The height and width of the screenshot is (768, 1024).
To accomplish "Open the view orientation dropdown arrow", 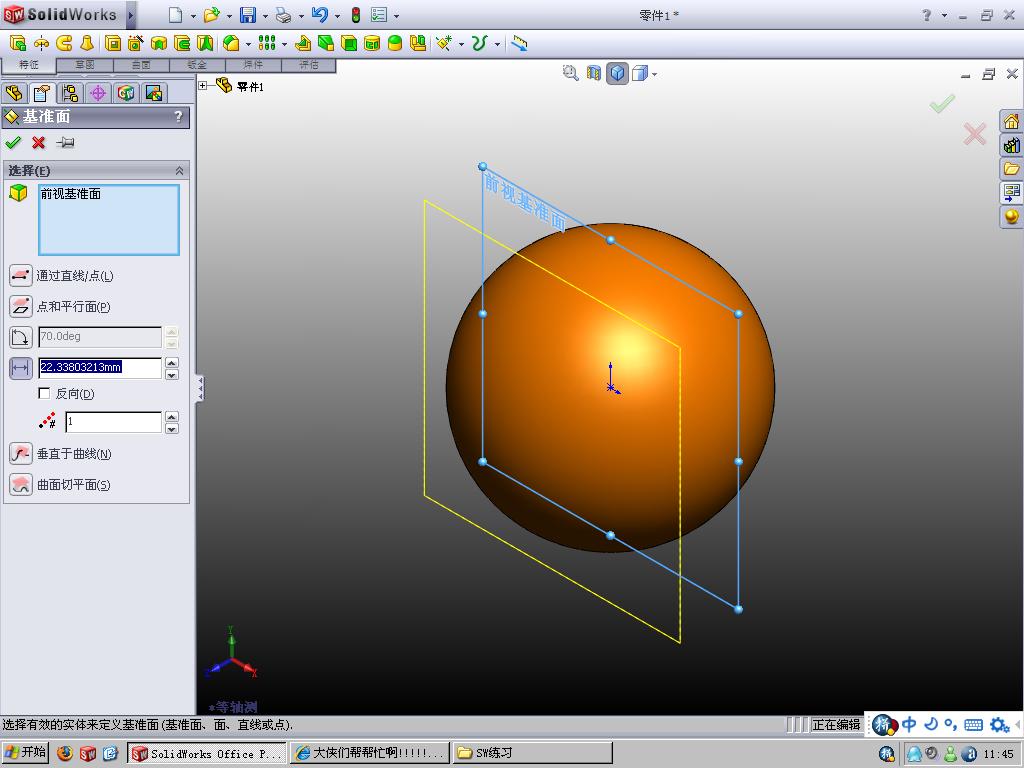I will click(x=654, y=74).
